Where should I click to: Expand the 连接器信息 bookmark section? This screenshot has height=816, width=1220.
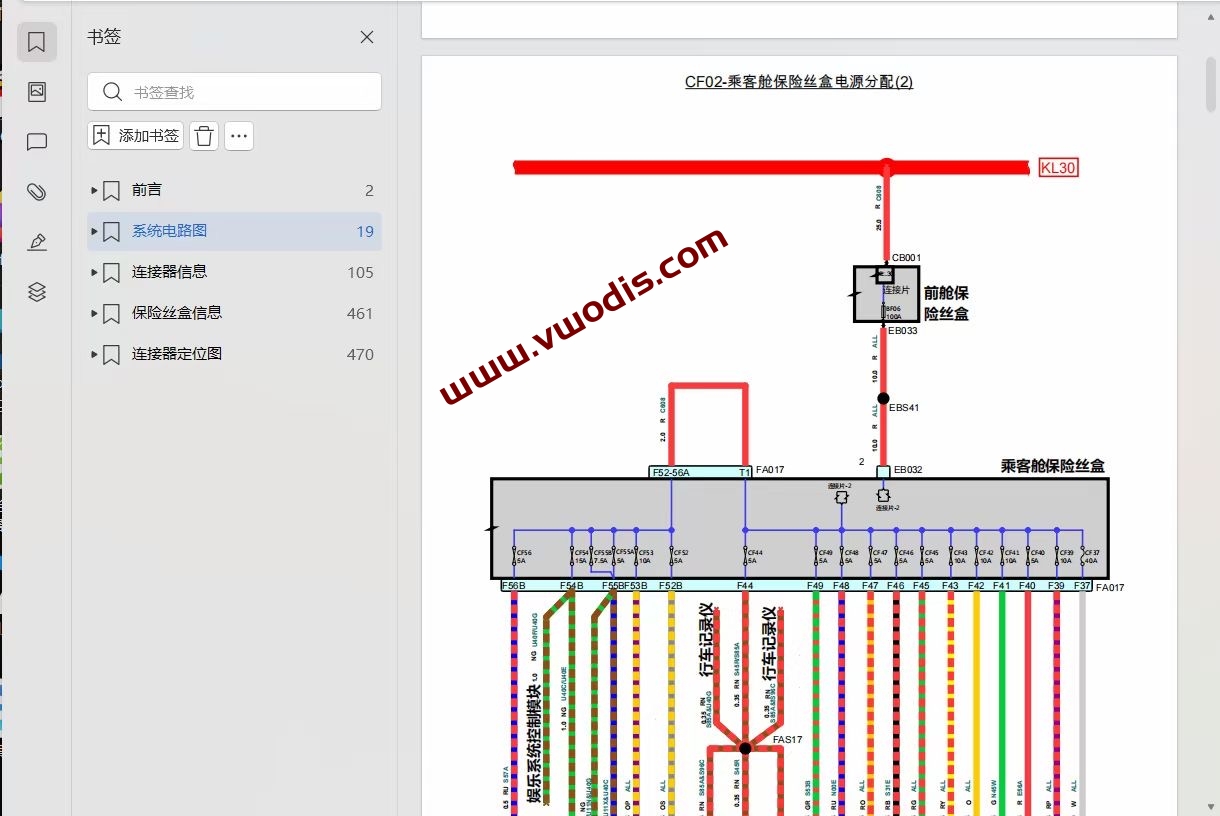(92, 272)
